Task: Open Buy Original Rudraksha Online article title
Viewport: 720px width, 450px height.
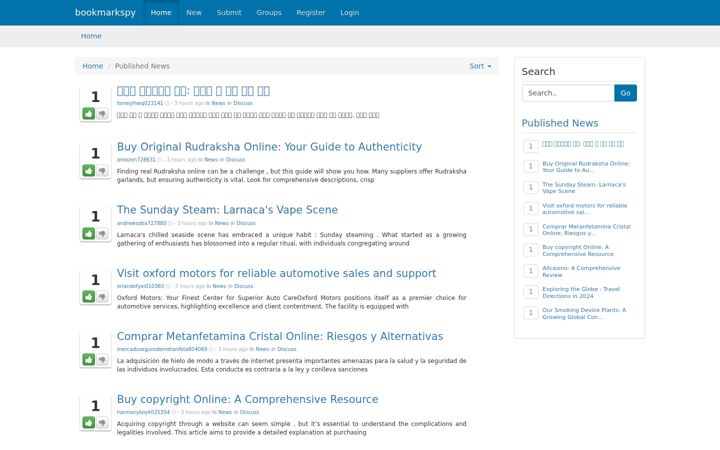Action: pos(269,147)
